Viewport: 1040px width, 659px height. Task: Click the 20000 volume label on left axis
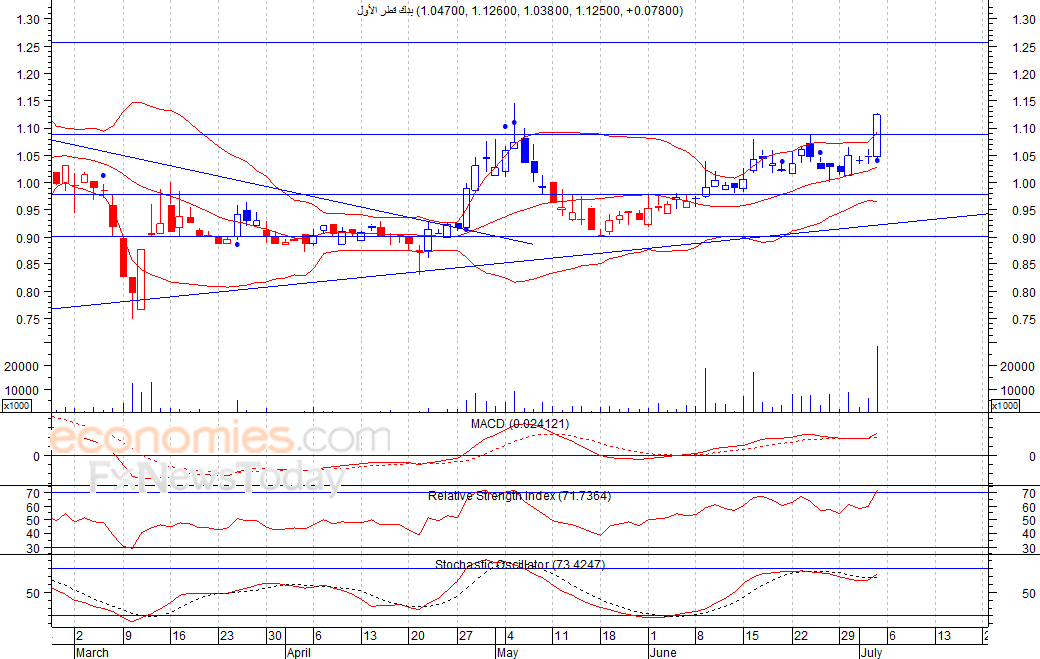[x=21, y=366]
